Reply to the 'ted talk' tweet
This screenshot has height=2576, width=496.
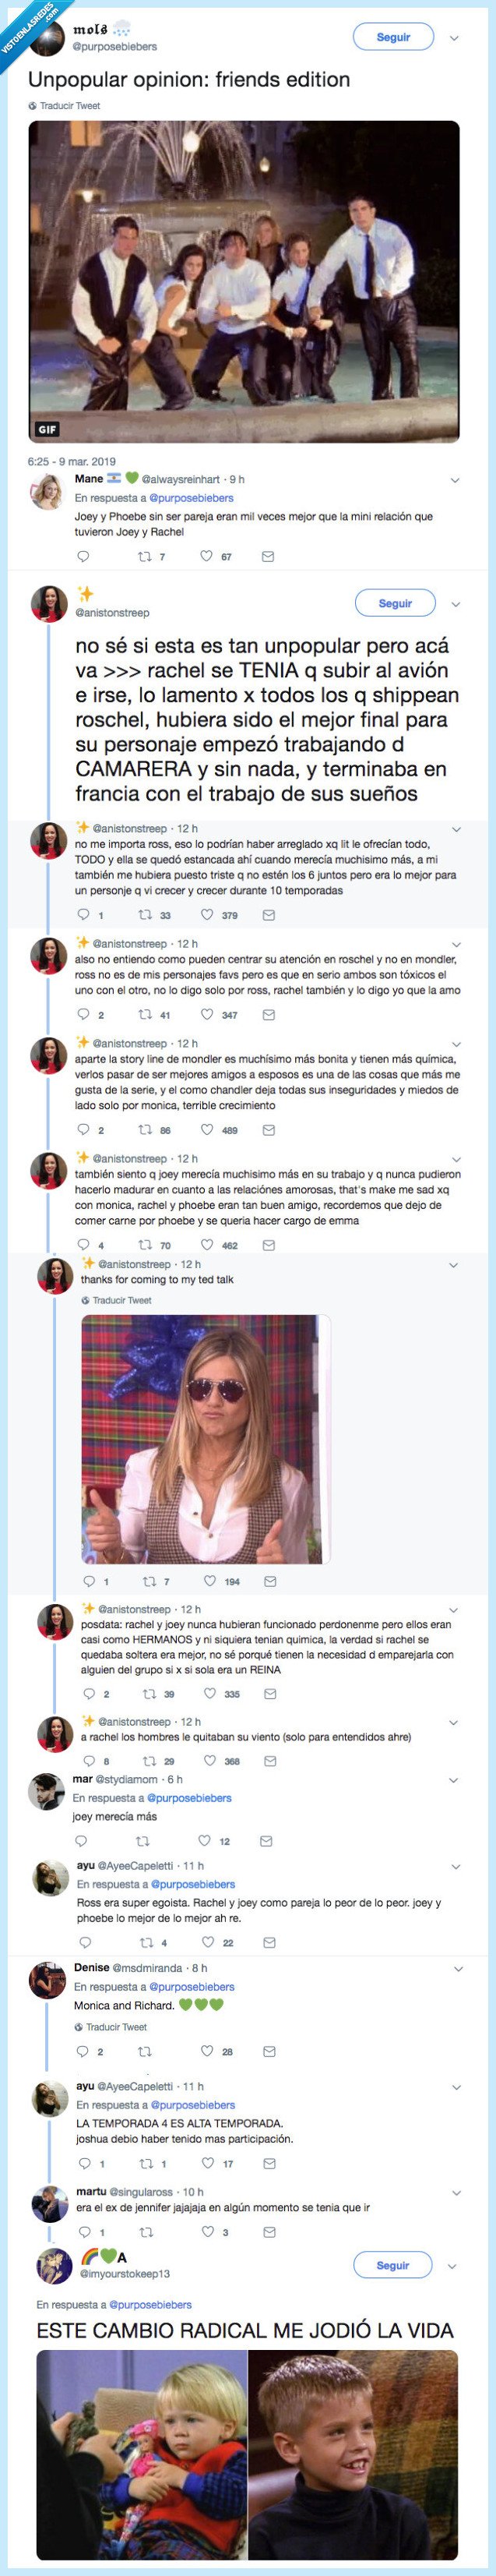tap(89, 1581)
